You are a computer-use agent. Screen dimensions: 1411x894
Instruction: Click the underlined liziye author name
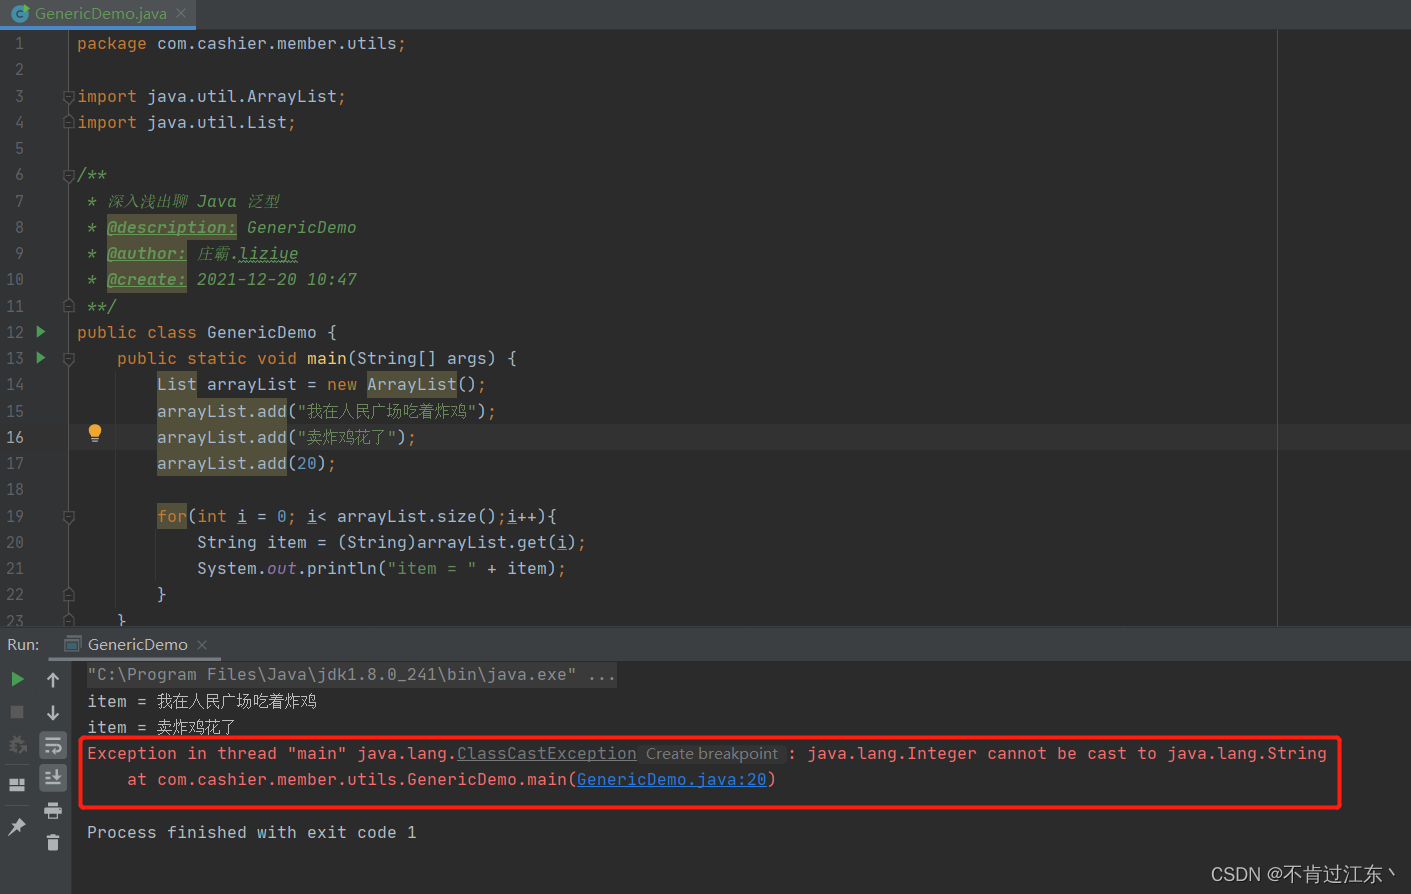coord(268,253)
